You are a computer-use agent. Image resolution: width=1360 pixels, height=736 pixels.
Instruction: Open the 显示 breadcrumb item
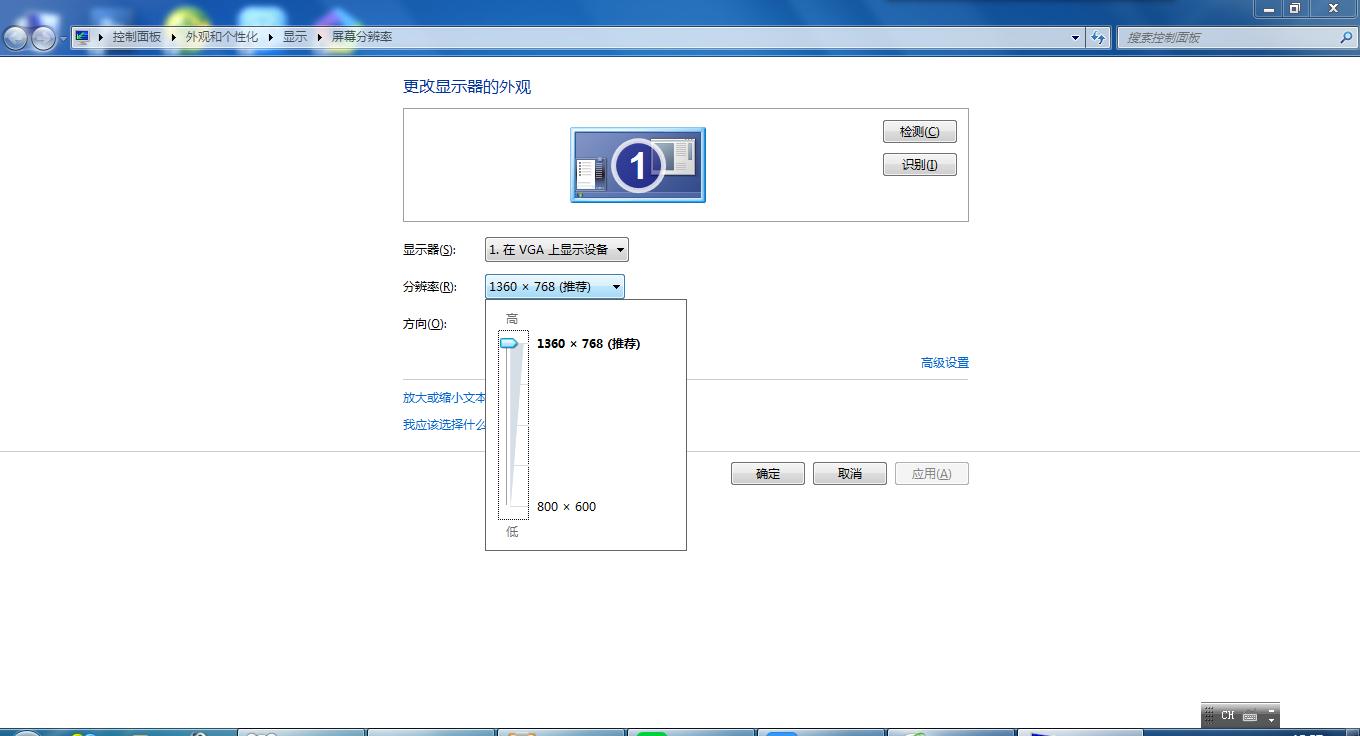tap(295, 37)
